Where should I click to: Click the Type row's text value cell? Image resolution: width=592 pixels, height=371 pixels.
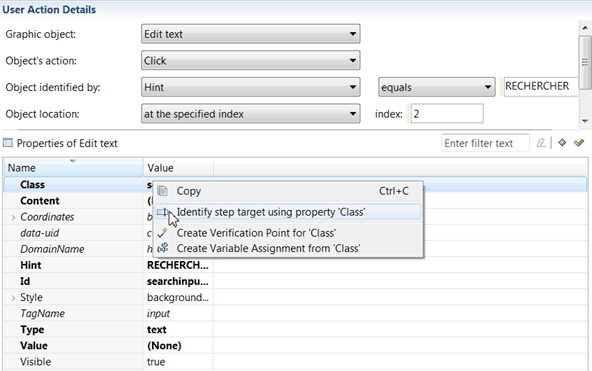(178, 330)
